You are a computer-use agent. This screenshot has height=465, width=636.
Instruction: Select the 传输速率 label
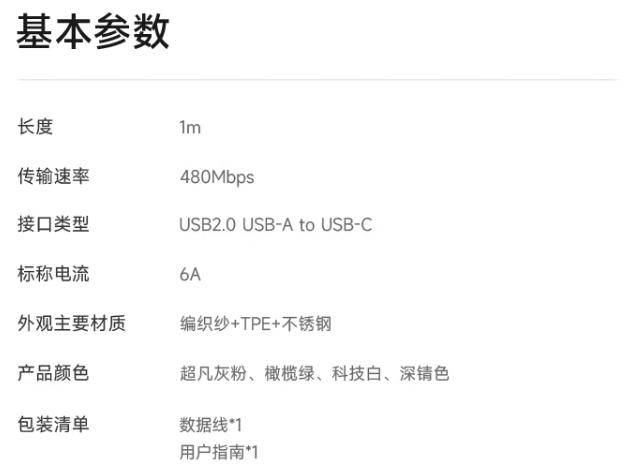pyautogui.click(x=53, y=176)
